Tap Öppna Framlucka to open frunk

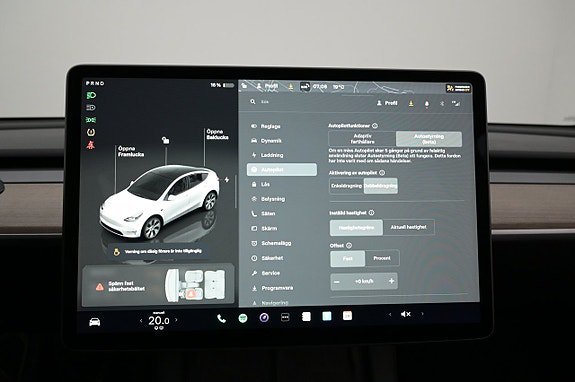tap(131, 151)
